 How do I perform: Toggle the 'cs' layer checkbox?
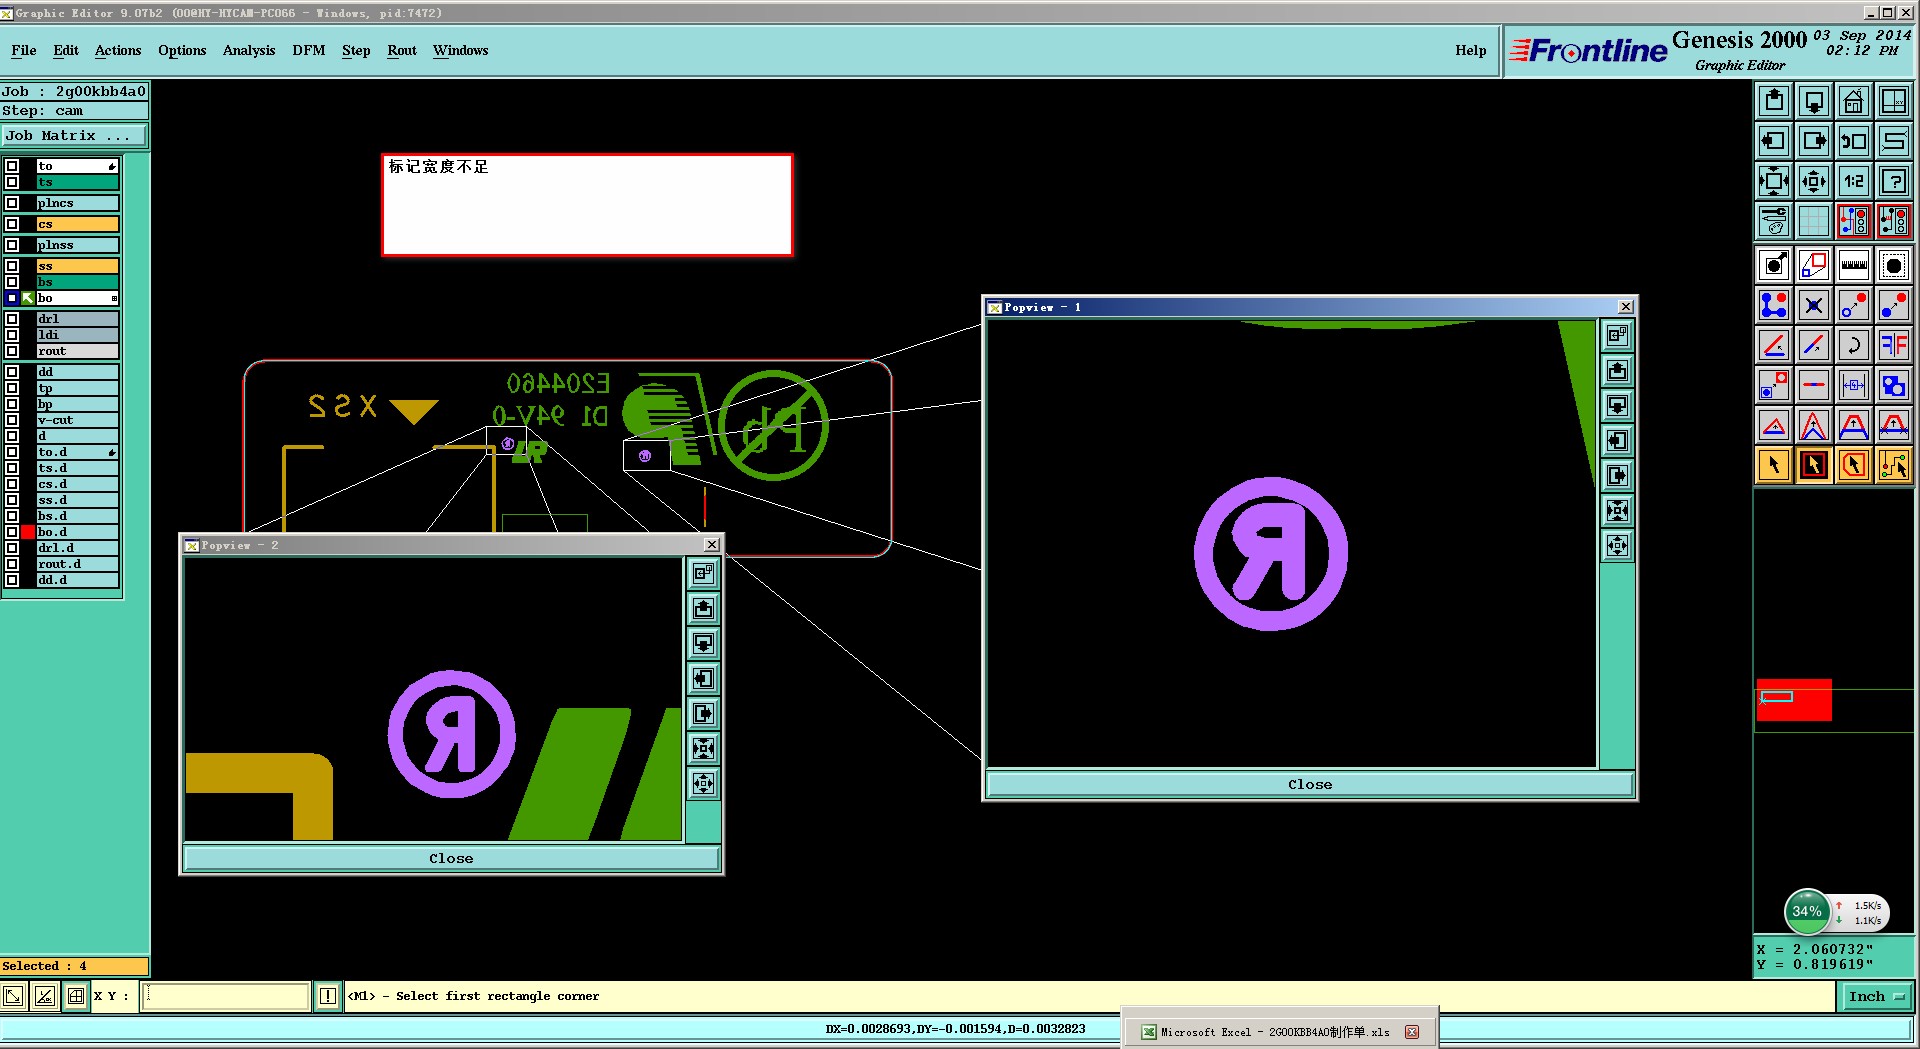12,224
